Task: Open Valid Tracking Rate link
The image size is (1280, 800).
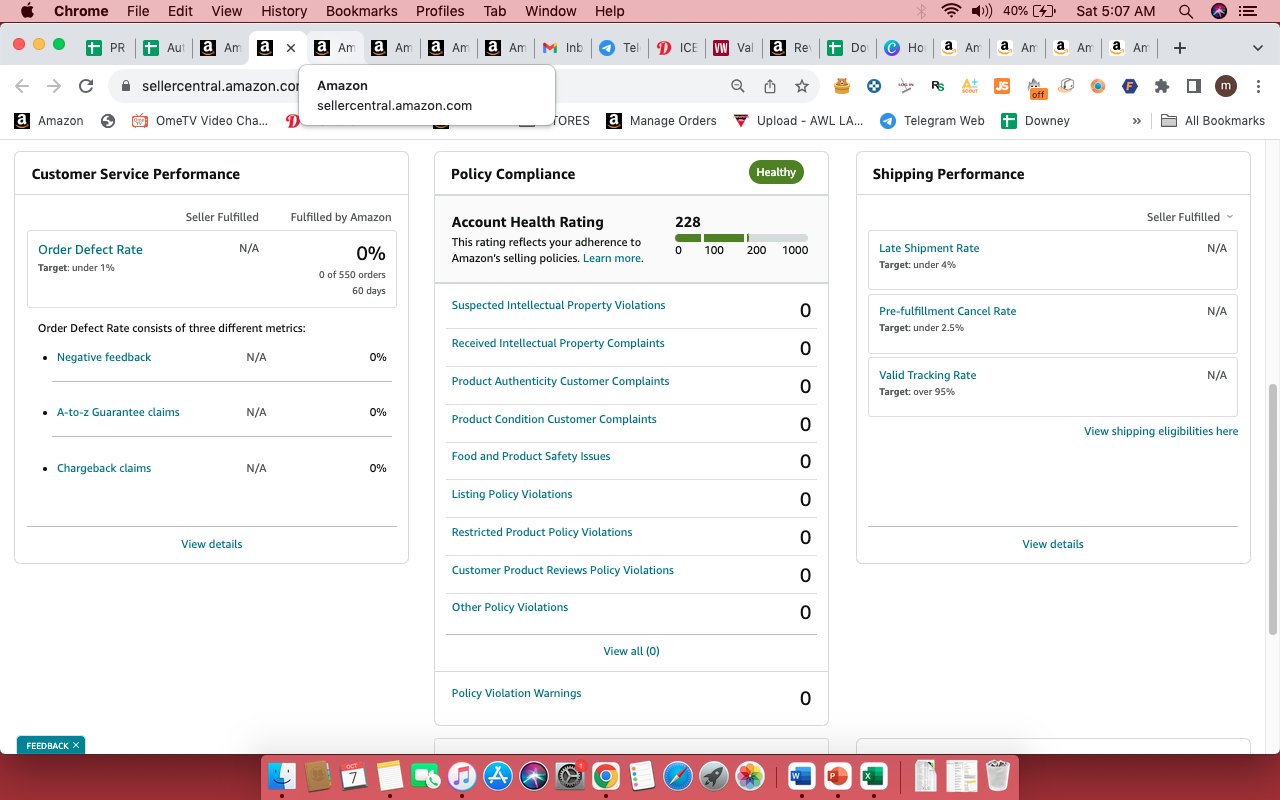Action: (x=927, y=375)
